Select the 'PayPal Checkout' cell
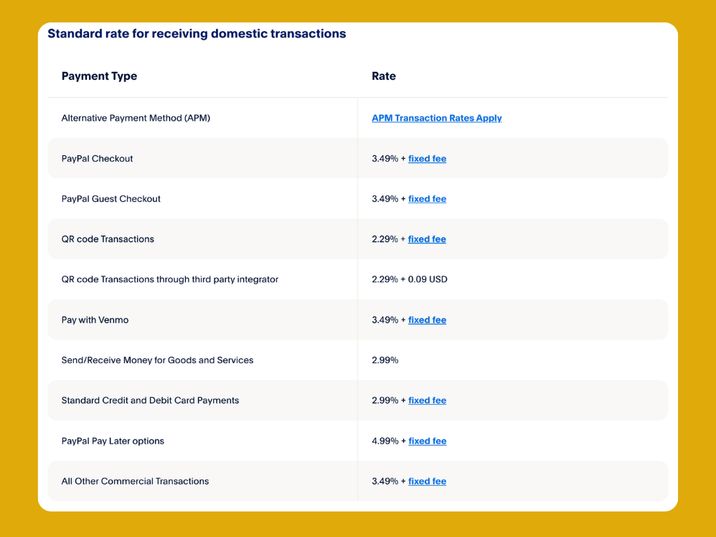The image size is (716, 537). pos(97,158)
